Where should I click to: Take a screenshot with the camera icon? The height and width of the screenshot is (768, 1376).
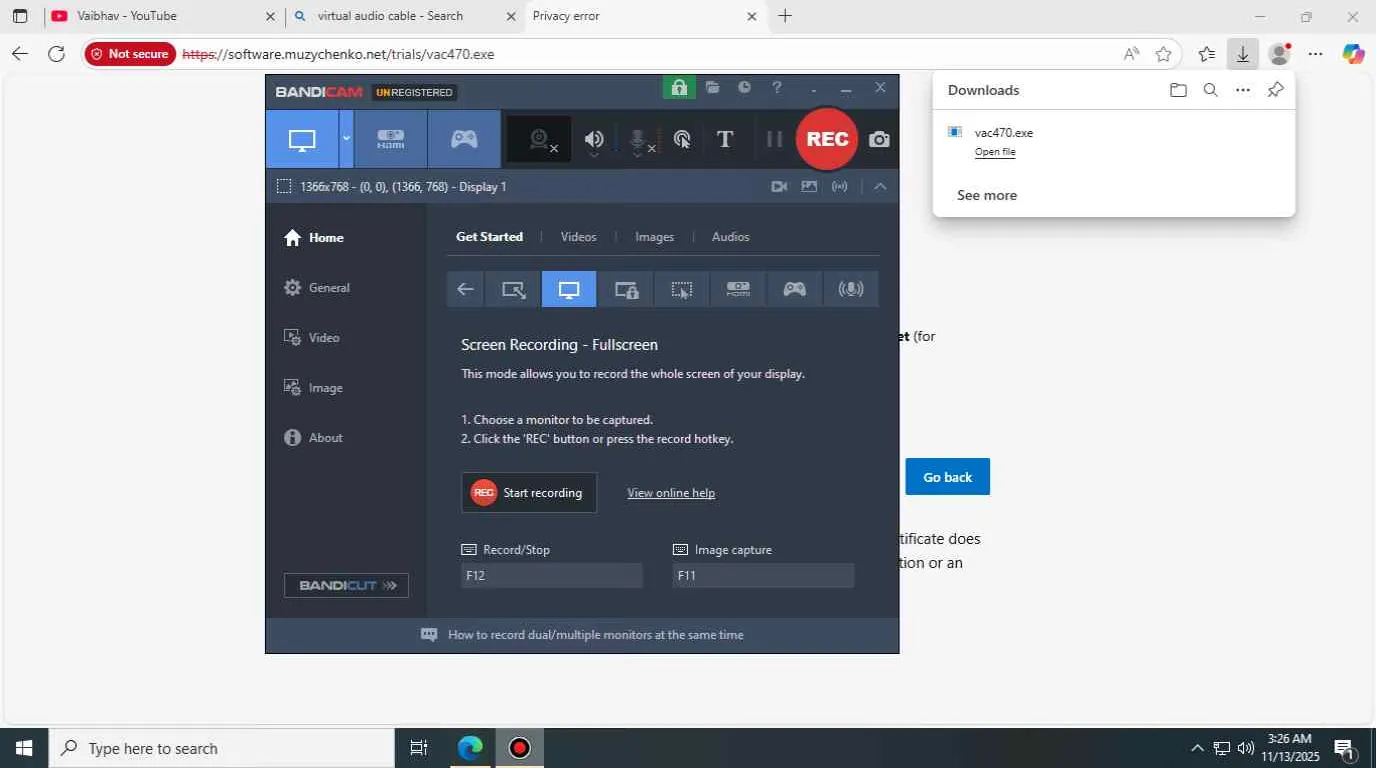[x=879, y=139]
